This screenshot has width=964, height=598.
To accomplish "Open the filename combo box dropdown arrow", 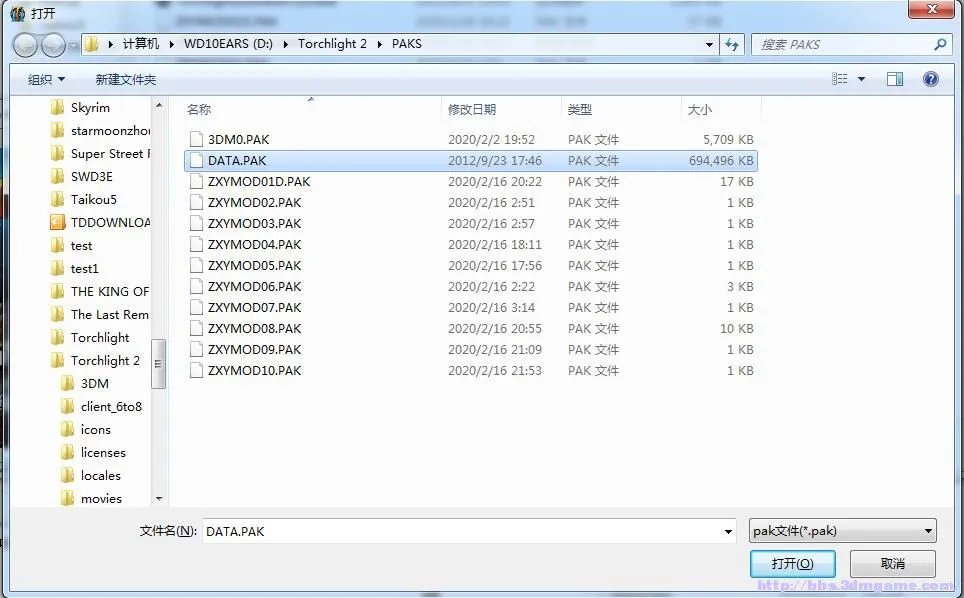I will pyautogui.click(x=728, y=532).
